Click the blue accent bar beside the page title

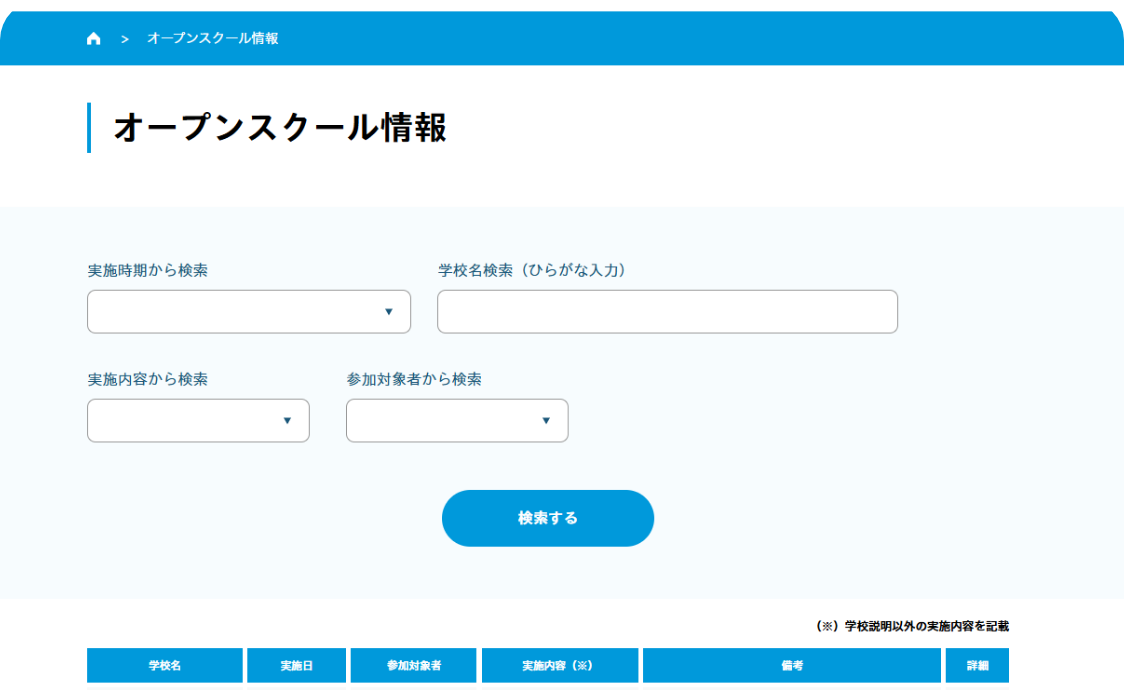[x=91, y=125]
